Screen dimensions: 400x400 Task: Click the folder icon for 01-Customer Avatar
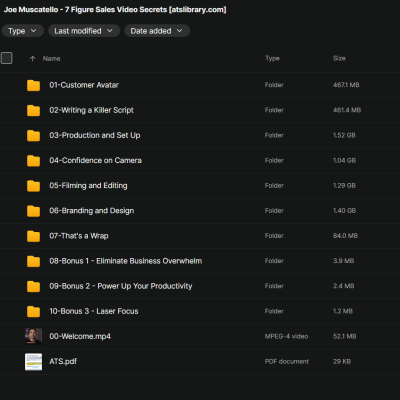point(33,85)
